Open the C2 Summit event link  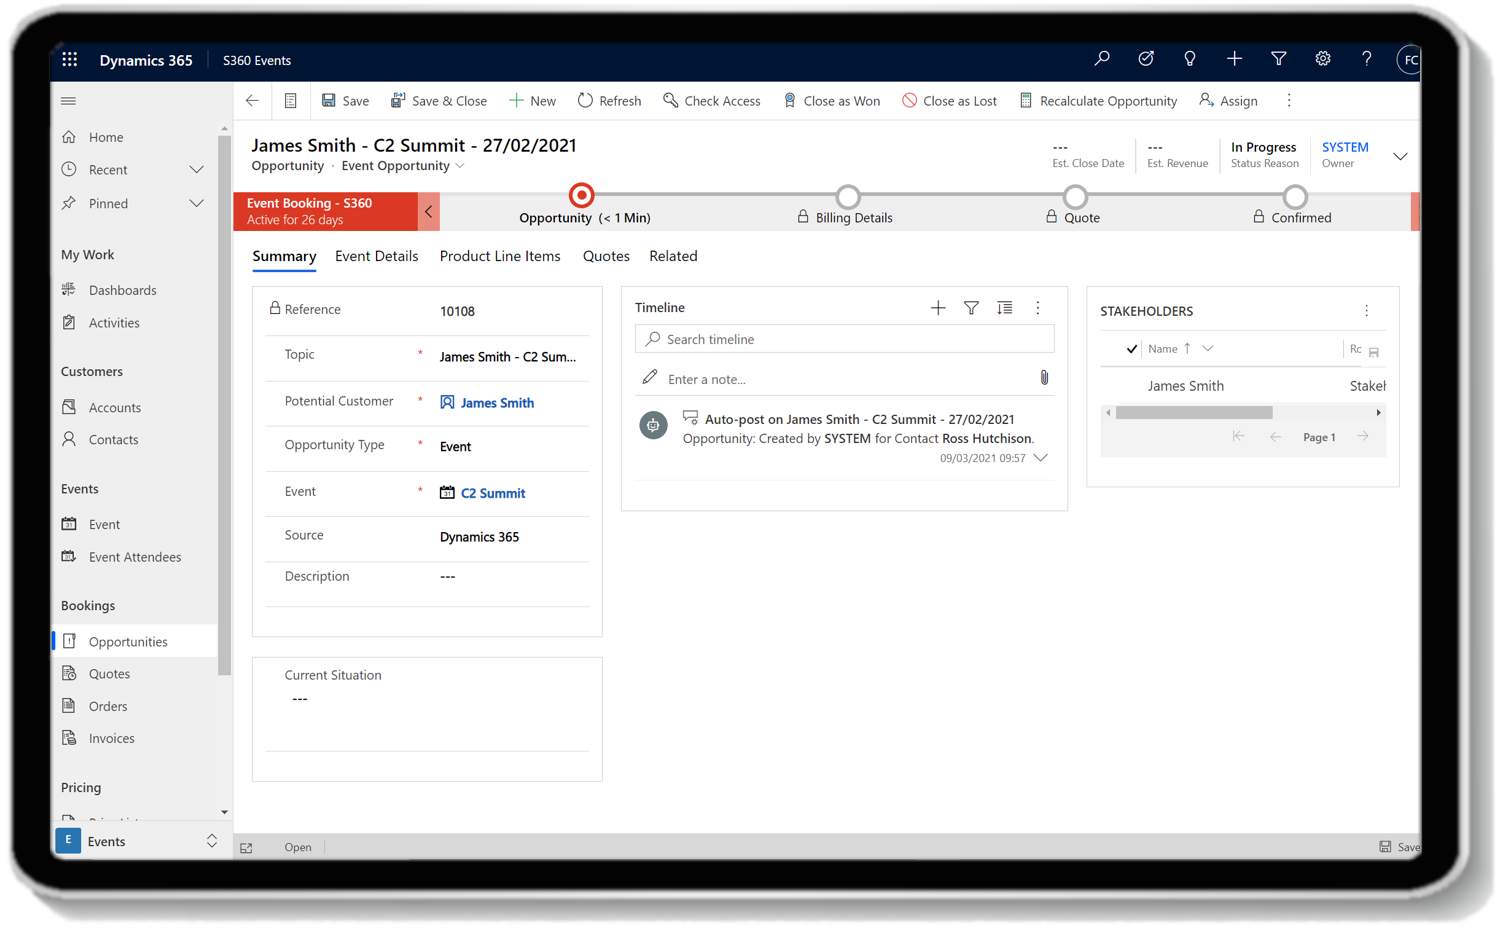pos(493,493)
